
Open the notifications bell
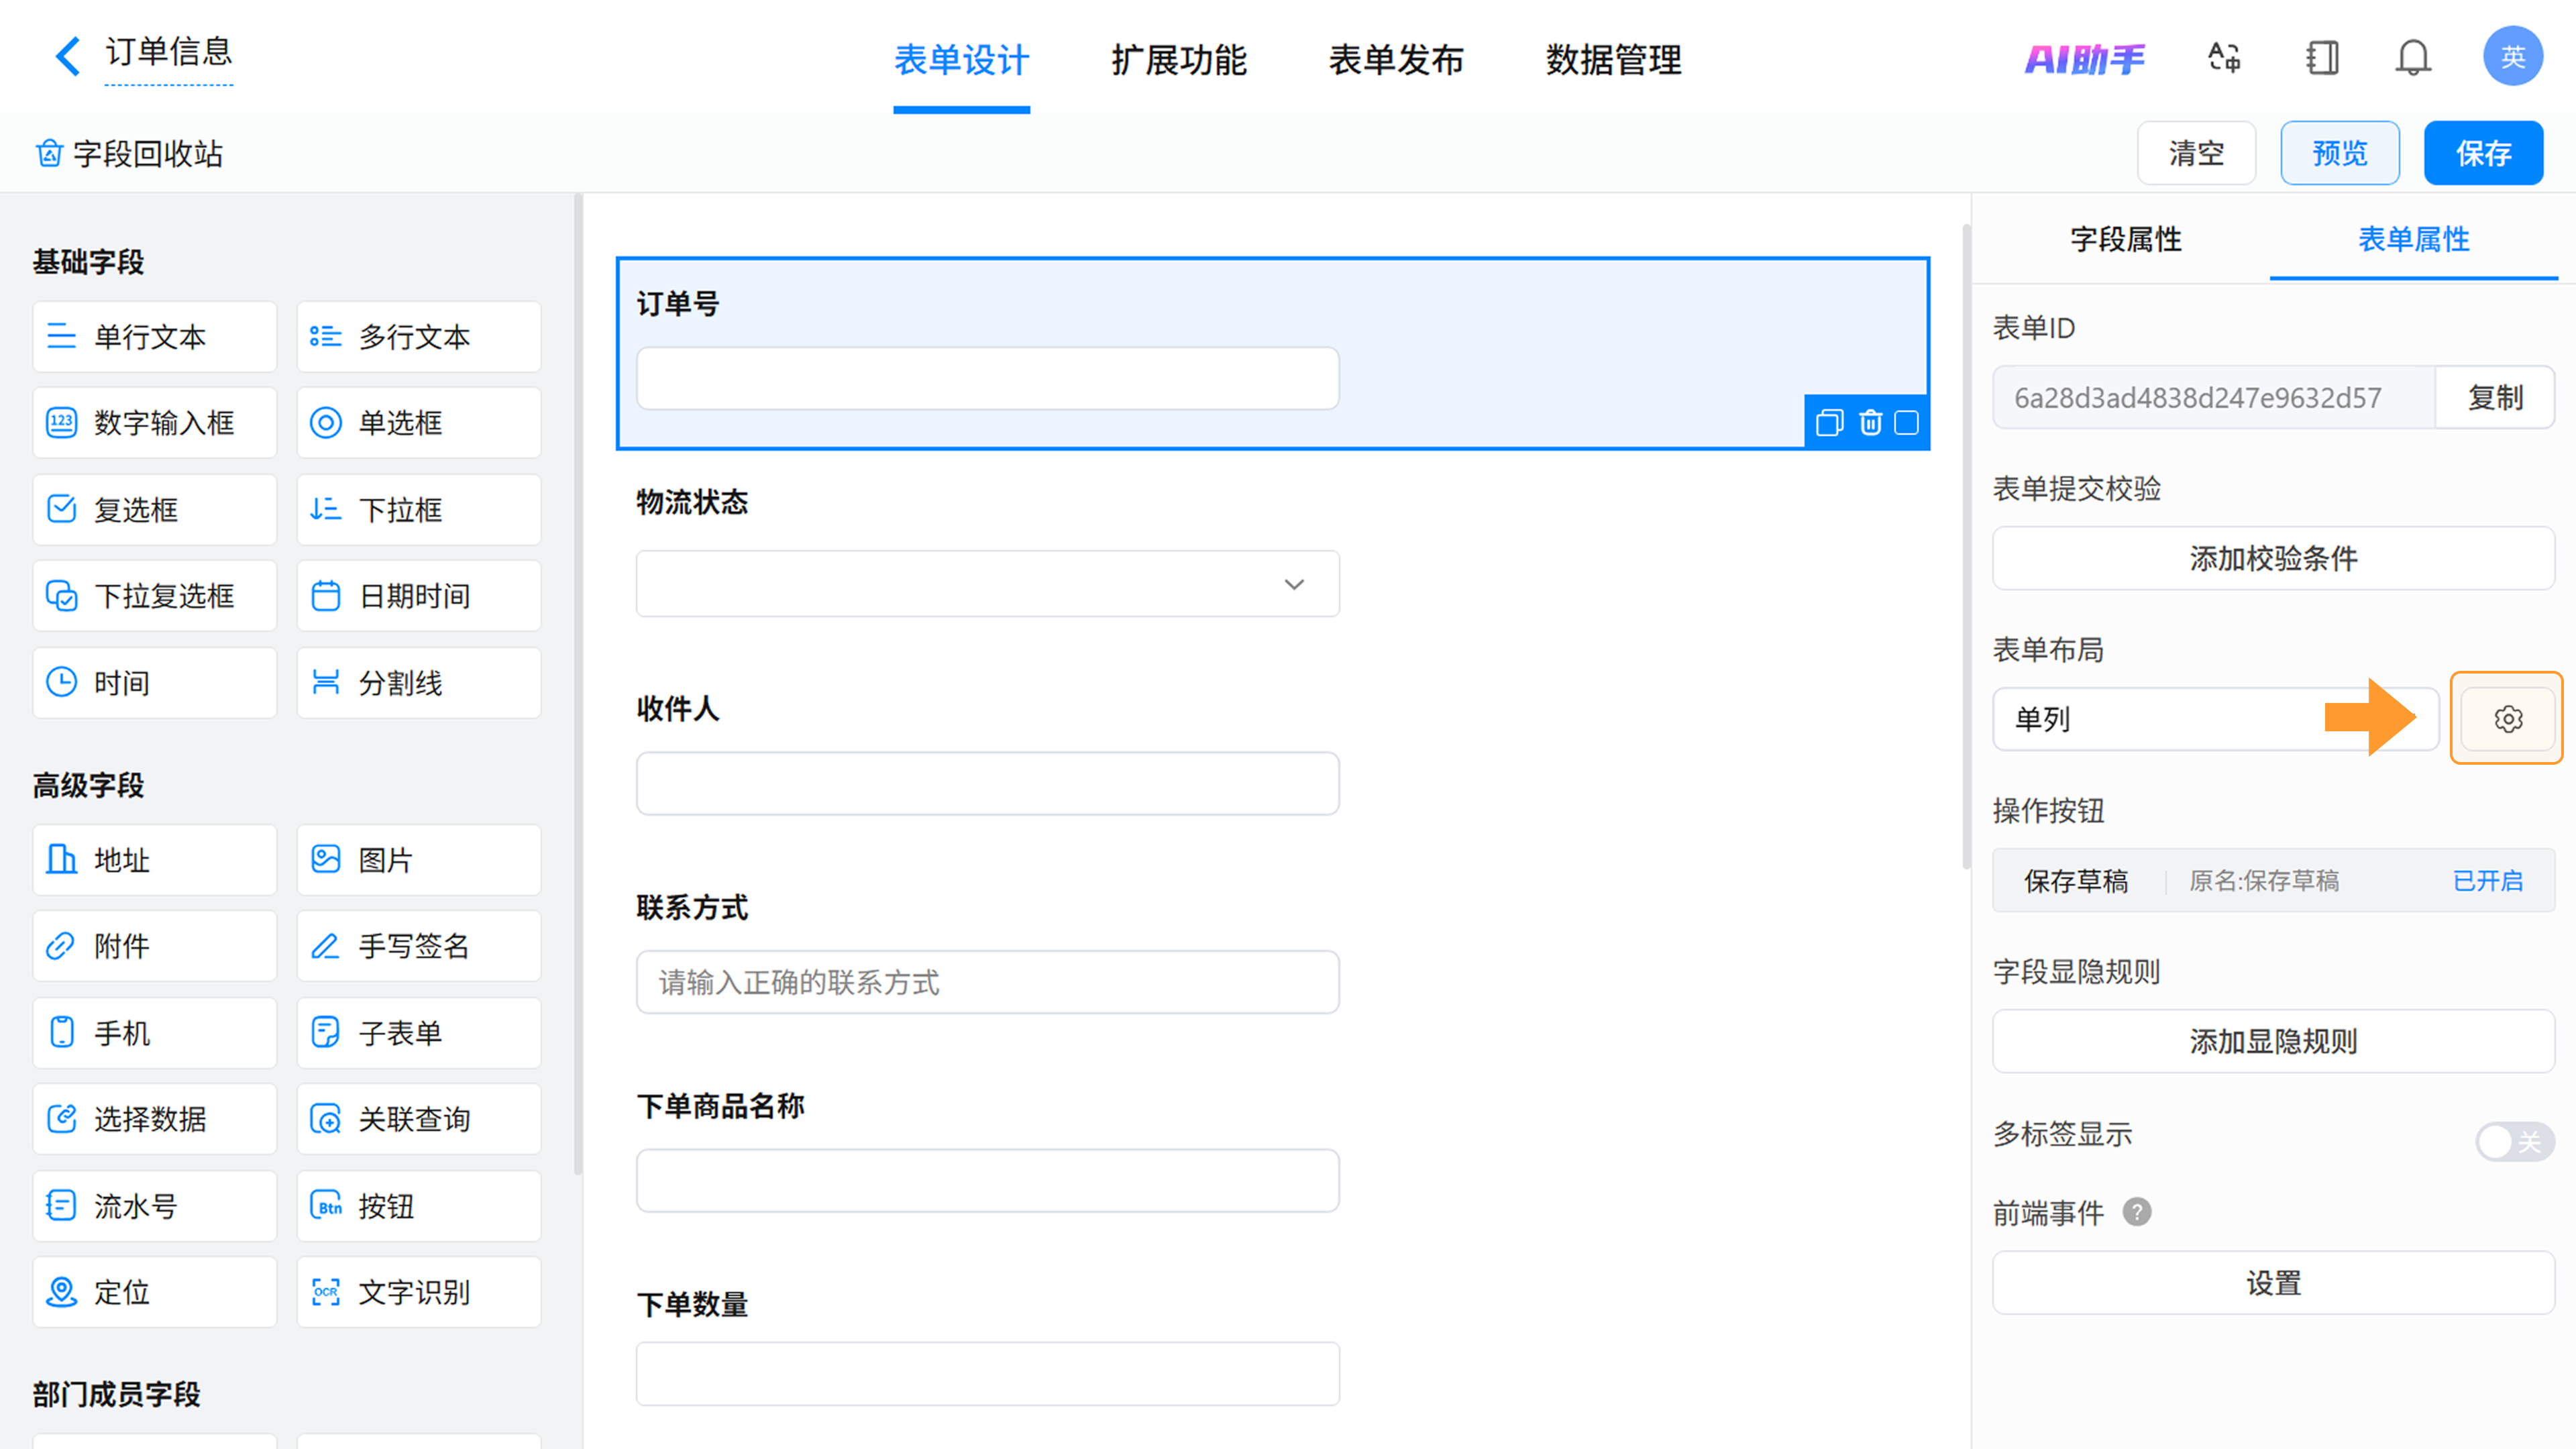[2413, 58]
